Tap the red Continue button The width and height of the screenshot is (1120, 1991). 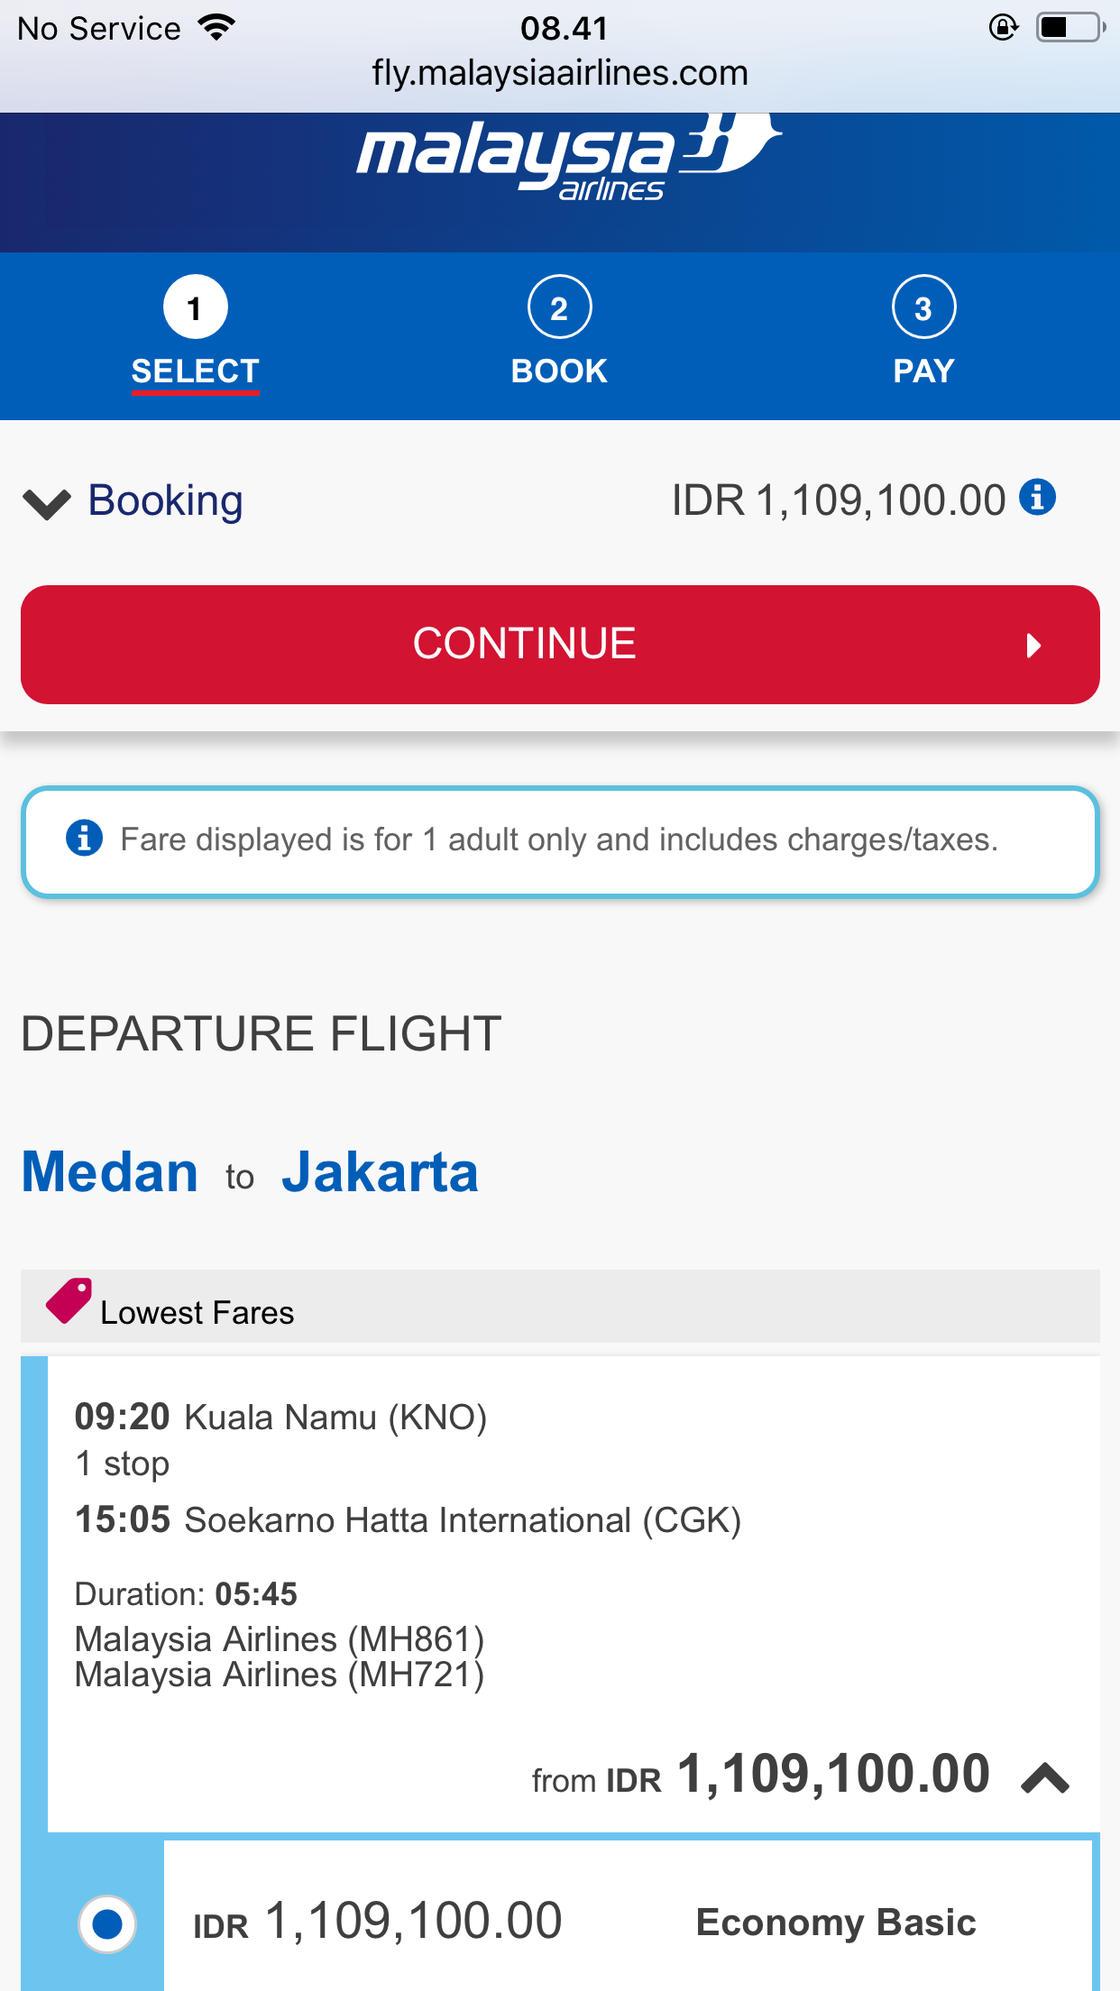pyautogui.click(x=560, y=645)
